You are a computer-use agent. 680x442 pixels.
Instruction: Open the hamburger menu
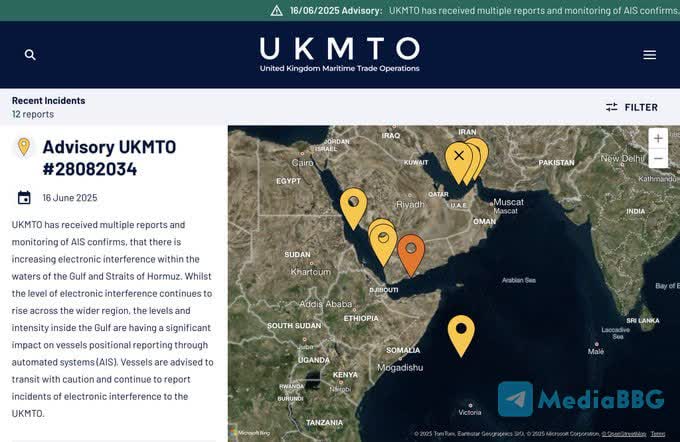tap(649, 55)
